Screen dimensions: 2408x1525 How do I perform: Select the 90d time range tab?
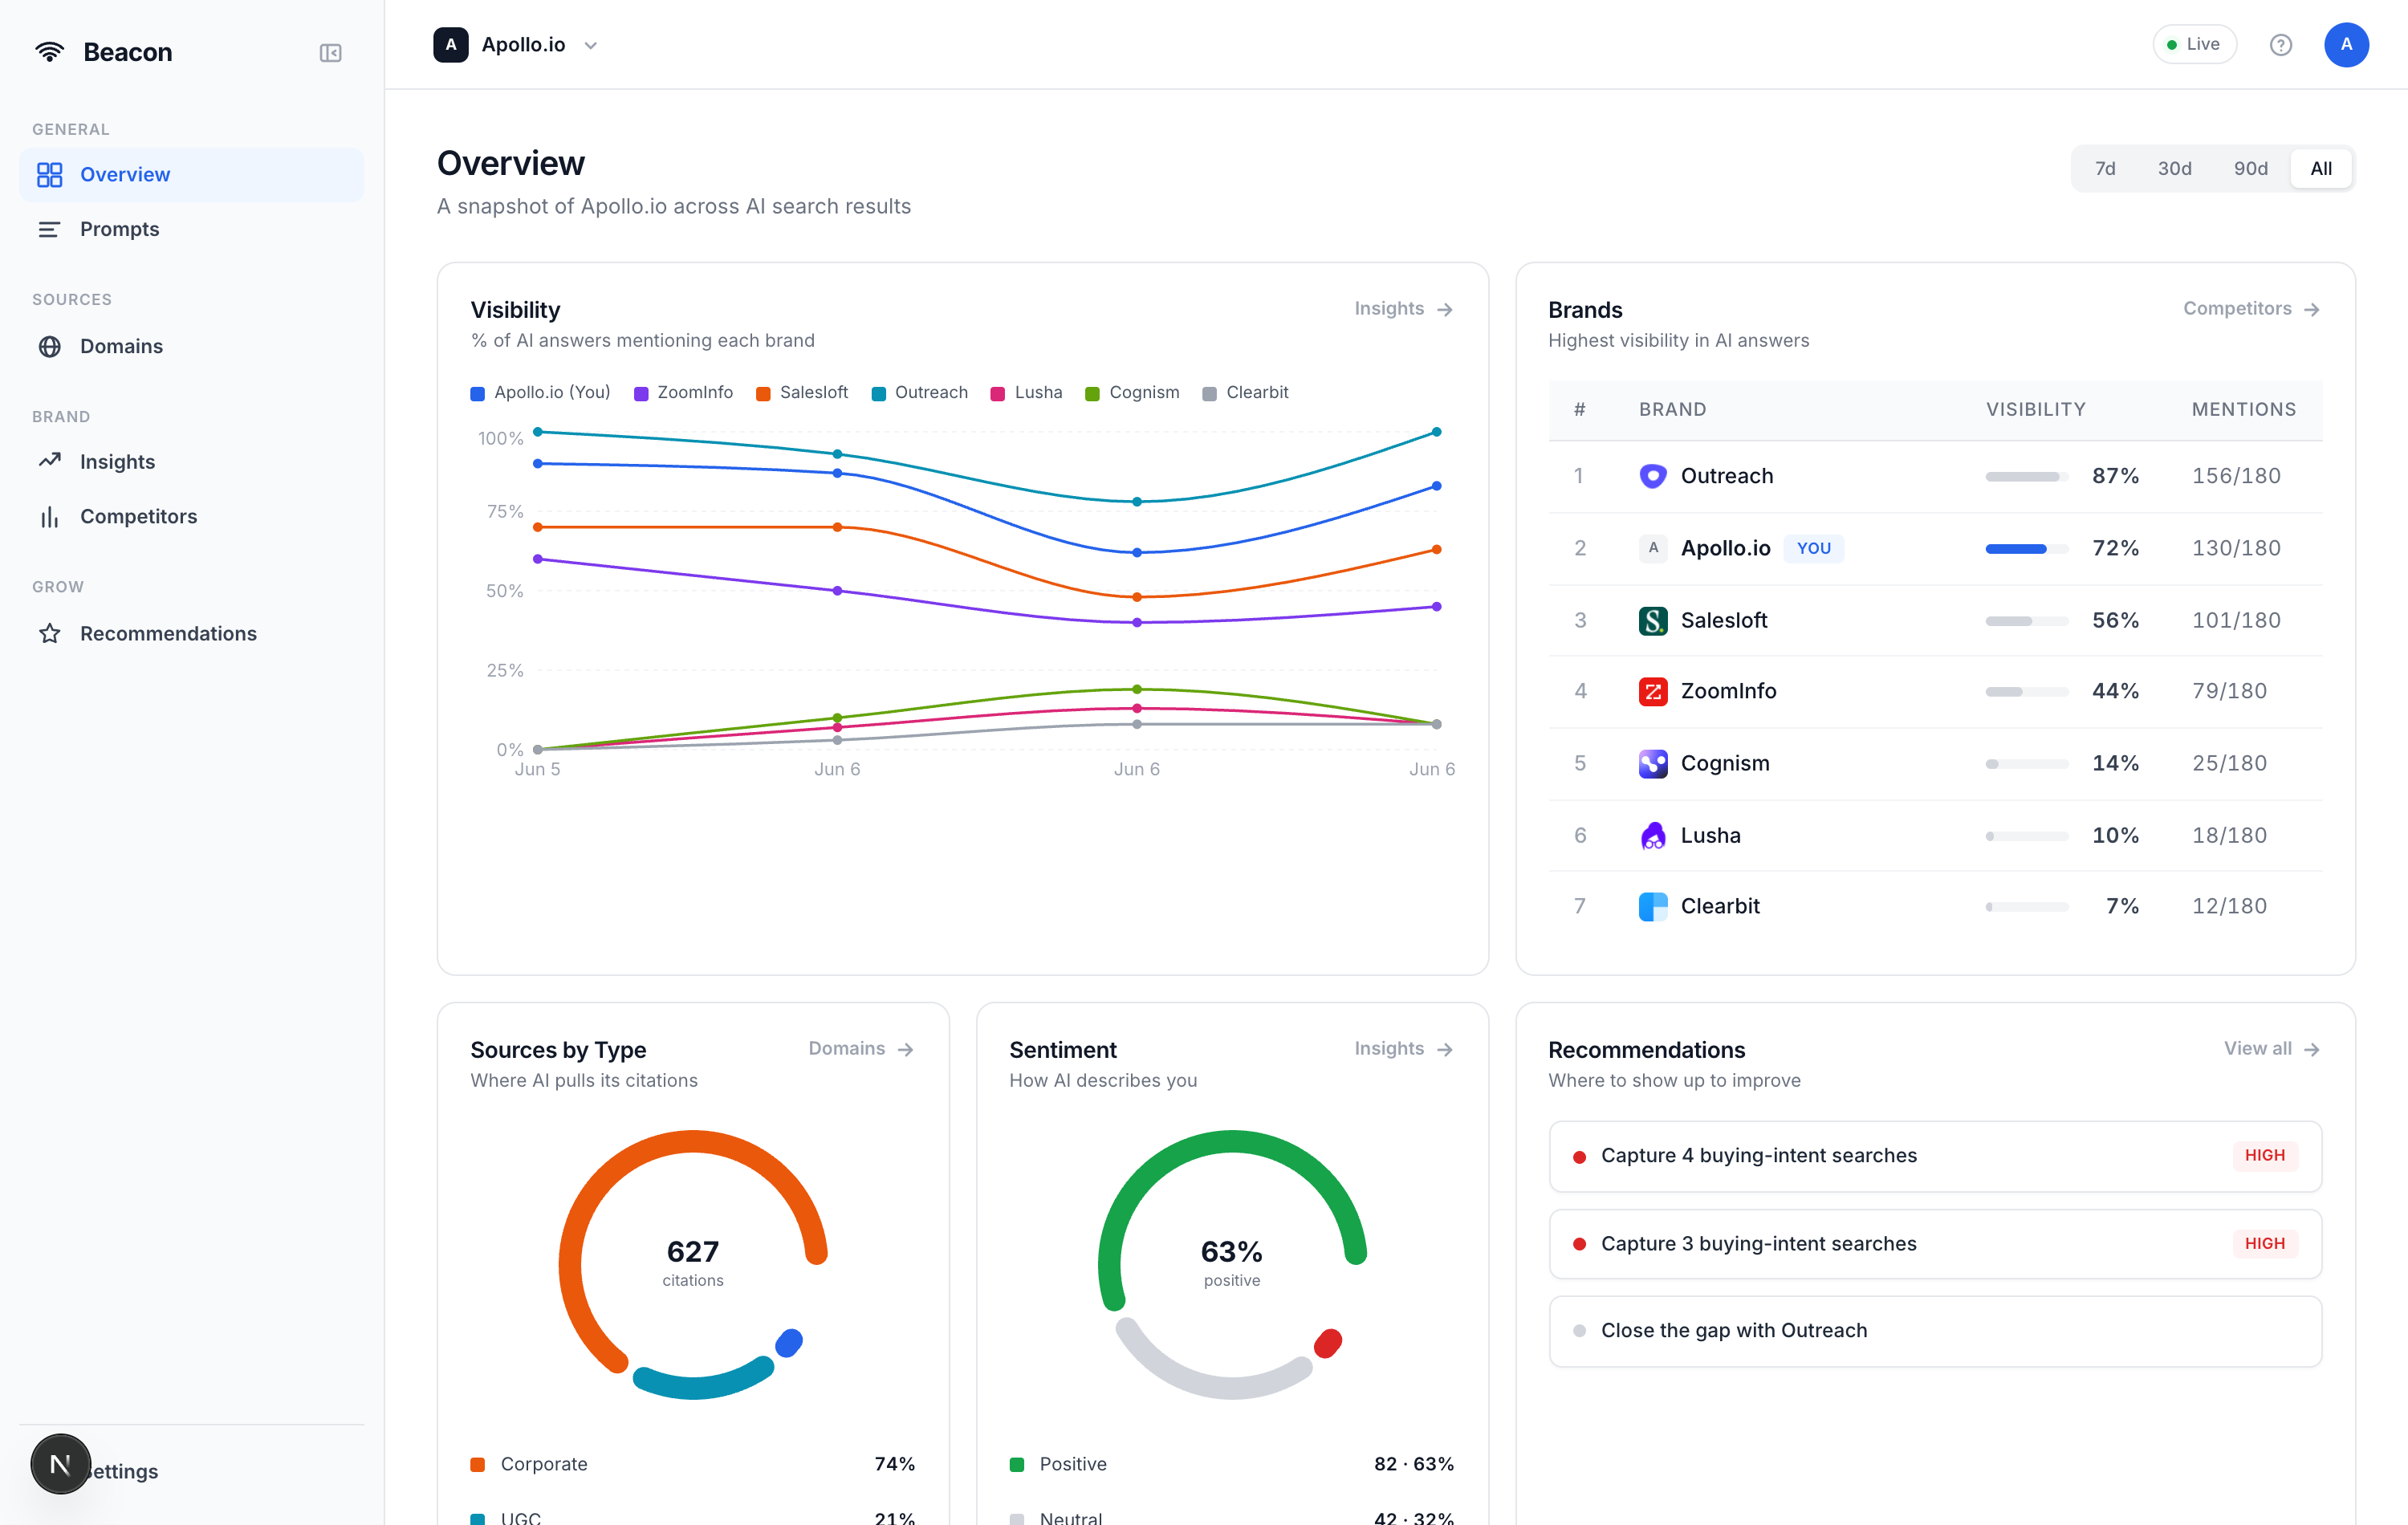coord(2250,169)
